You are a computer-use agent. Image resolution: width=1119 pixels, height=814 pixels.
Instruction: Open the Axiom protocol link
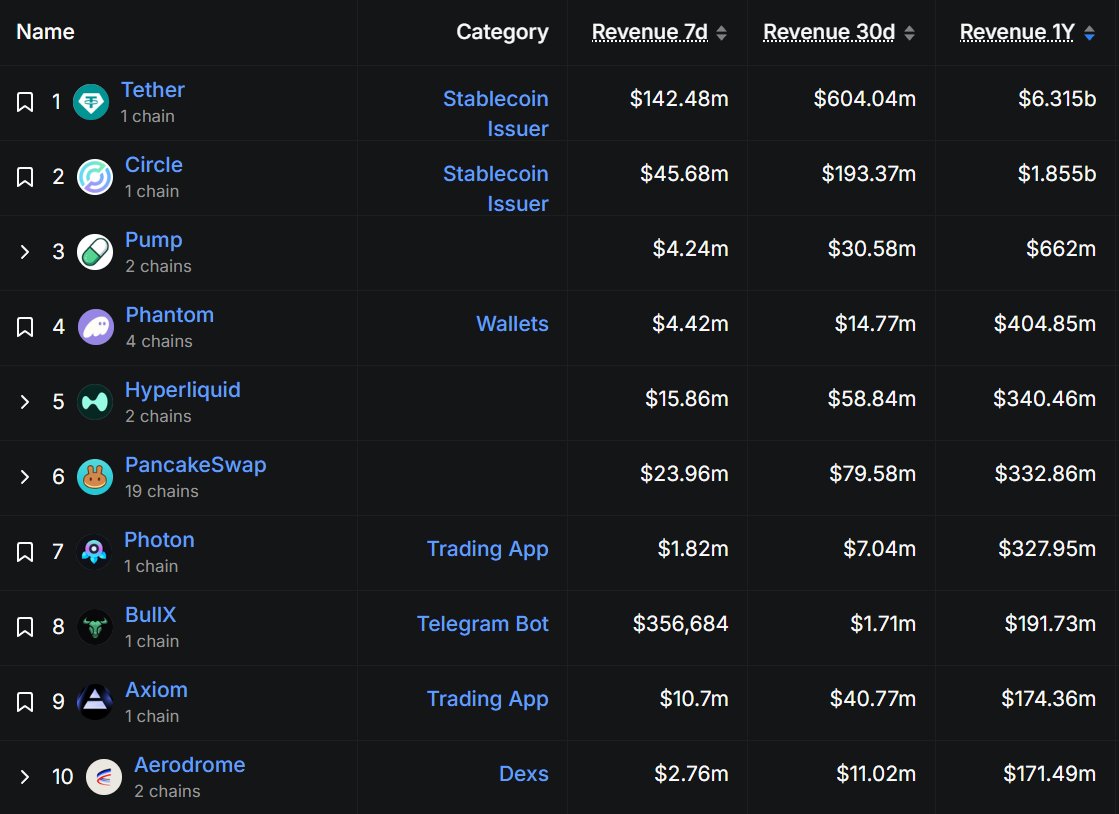click(156, 690)
